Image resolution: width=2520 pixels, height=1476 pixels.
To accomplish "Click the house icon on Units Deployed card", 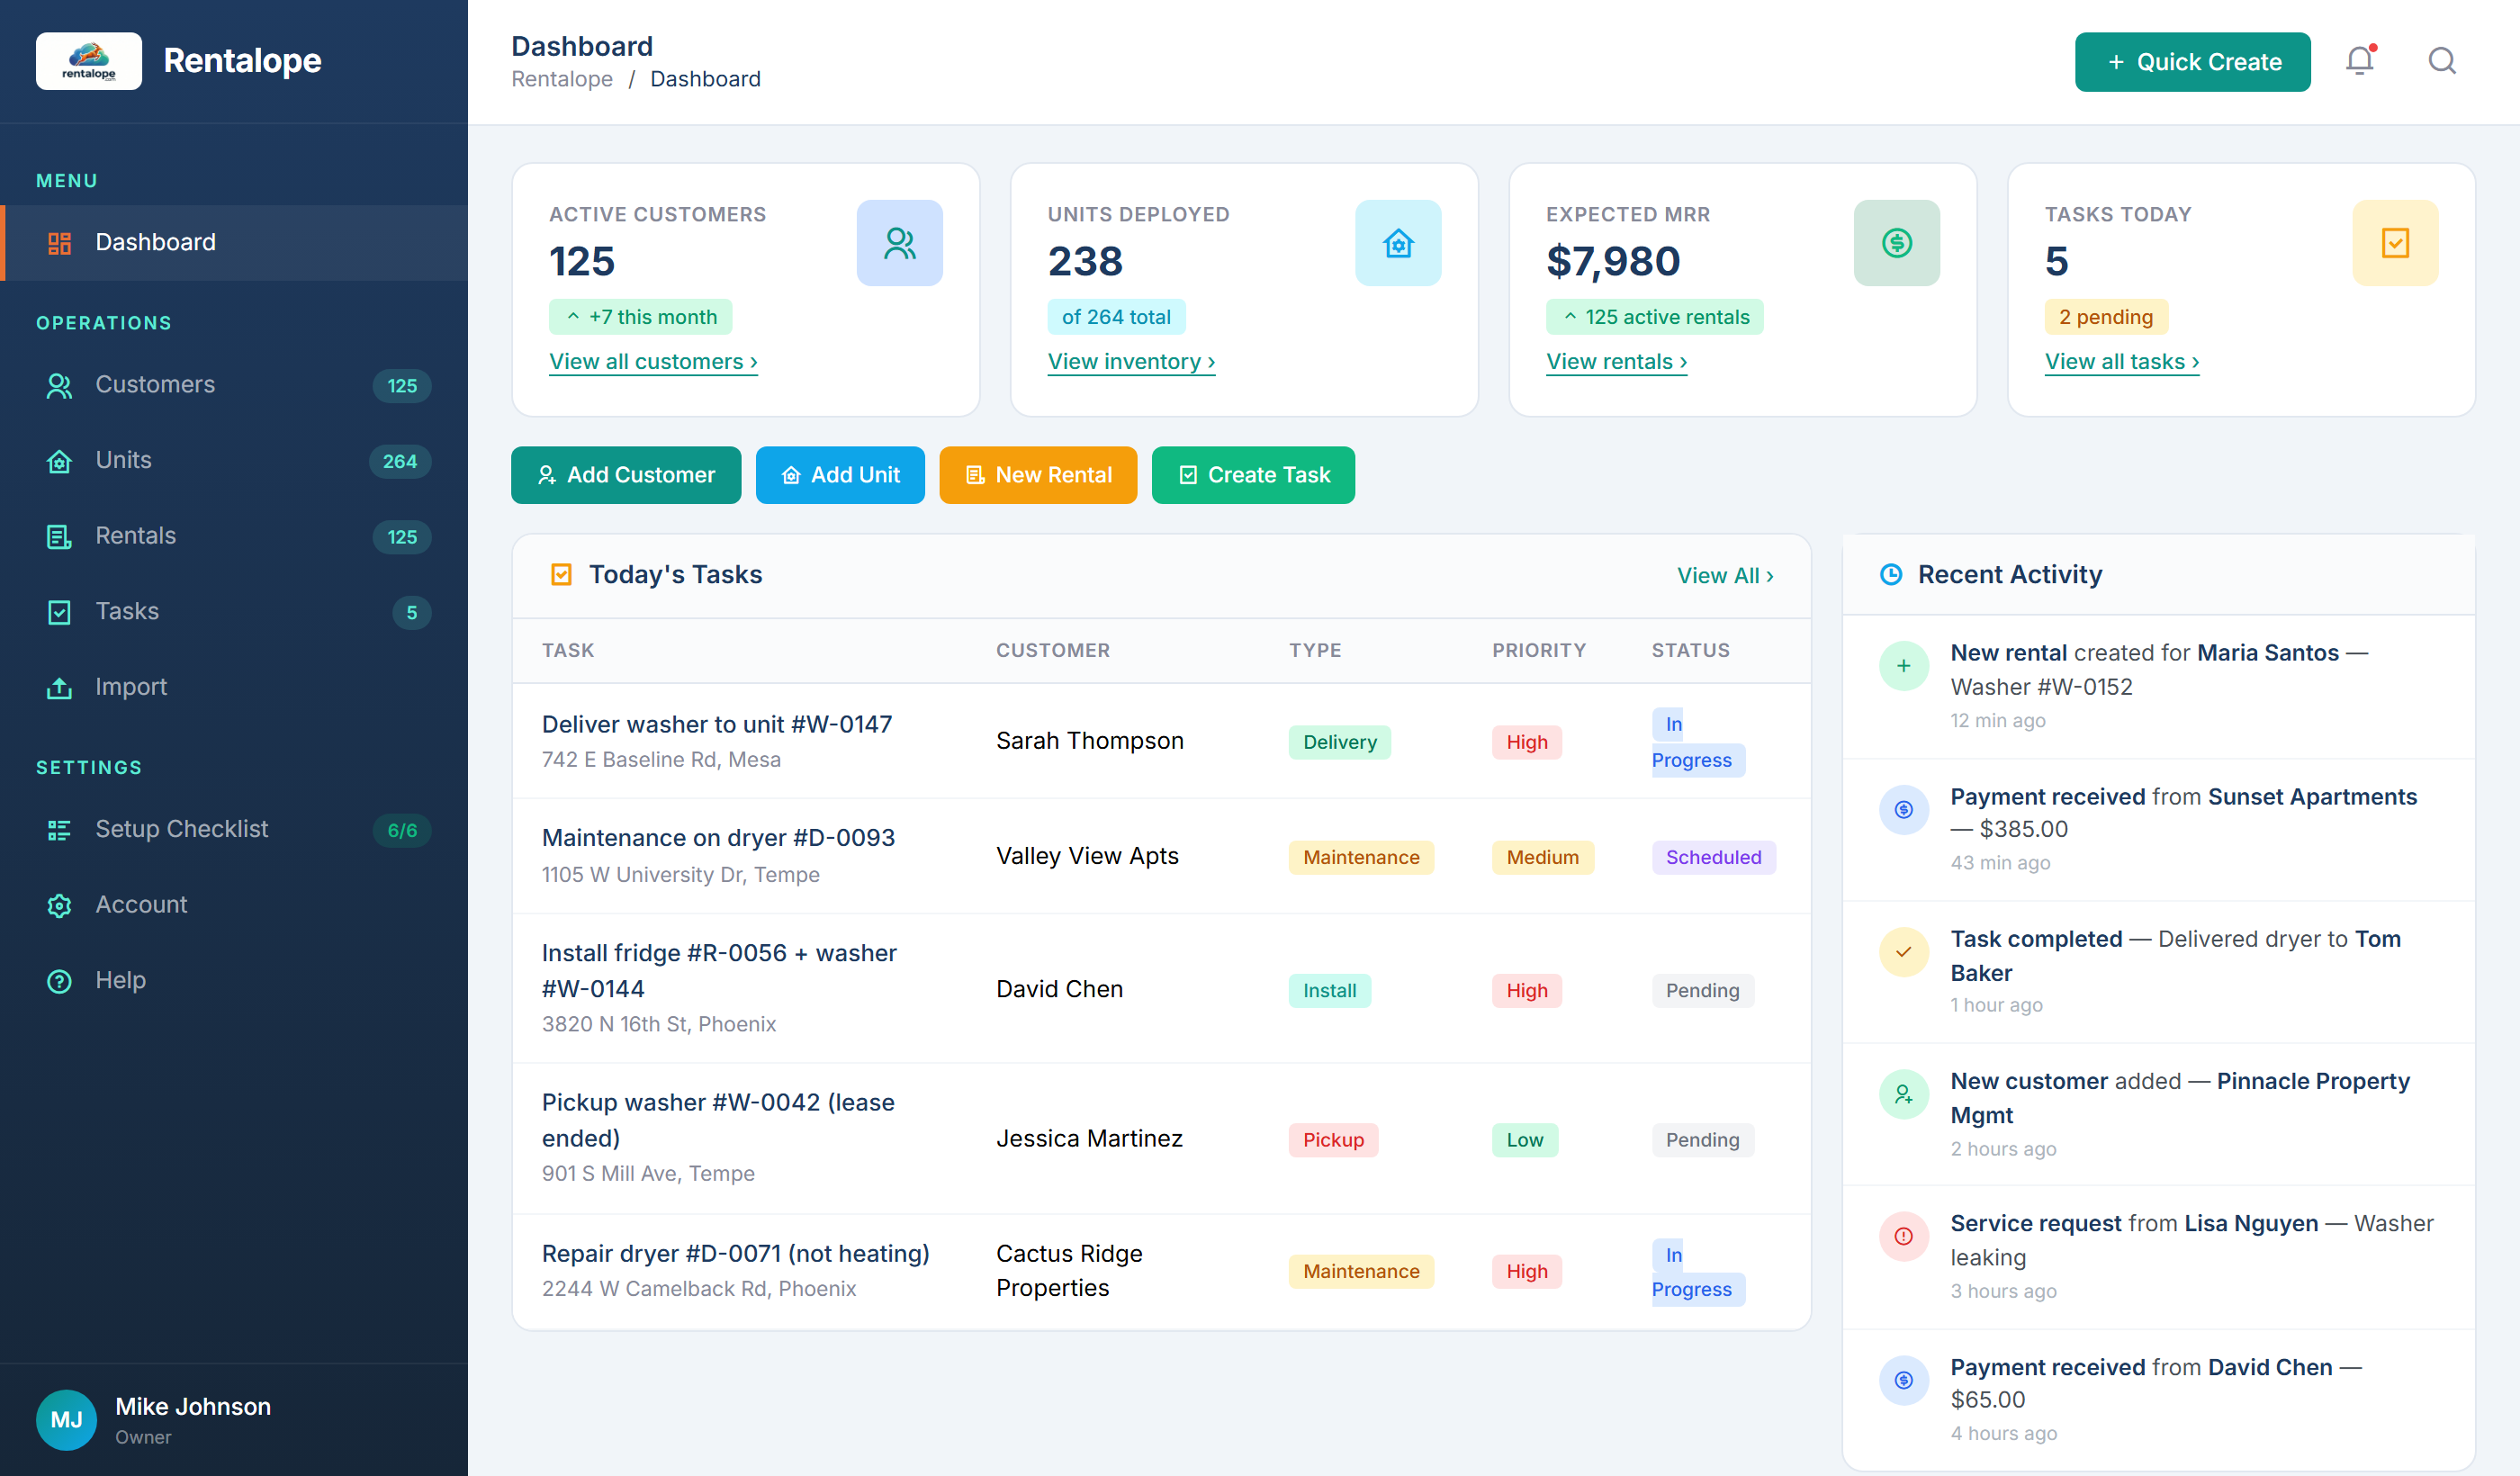I will click(x=1398, y=242).
